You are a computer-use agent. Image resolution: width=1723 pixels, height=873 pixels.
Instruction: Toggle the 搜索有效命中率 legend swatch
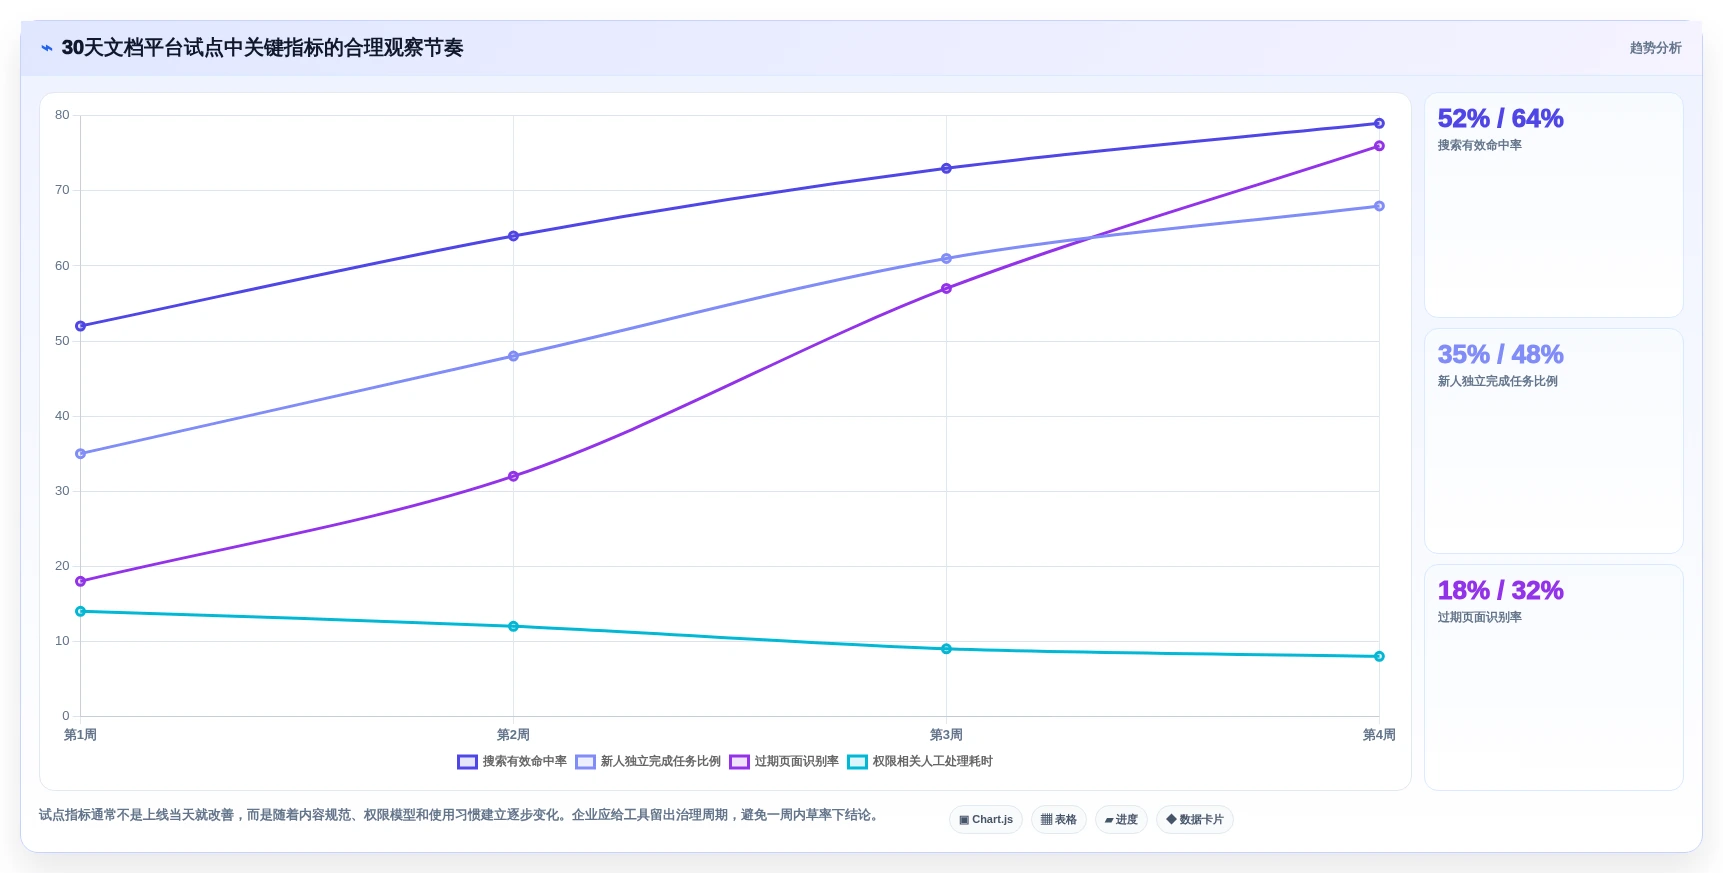coord(467,762)
